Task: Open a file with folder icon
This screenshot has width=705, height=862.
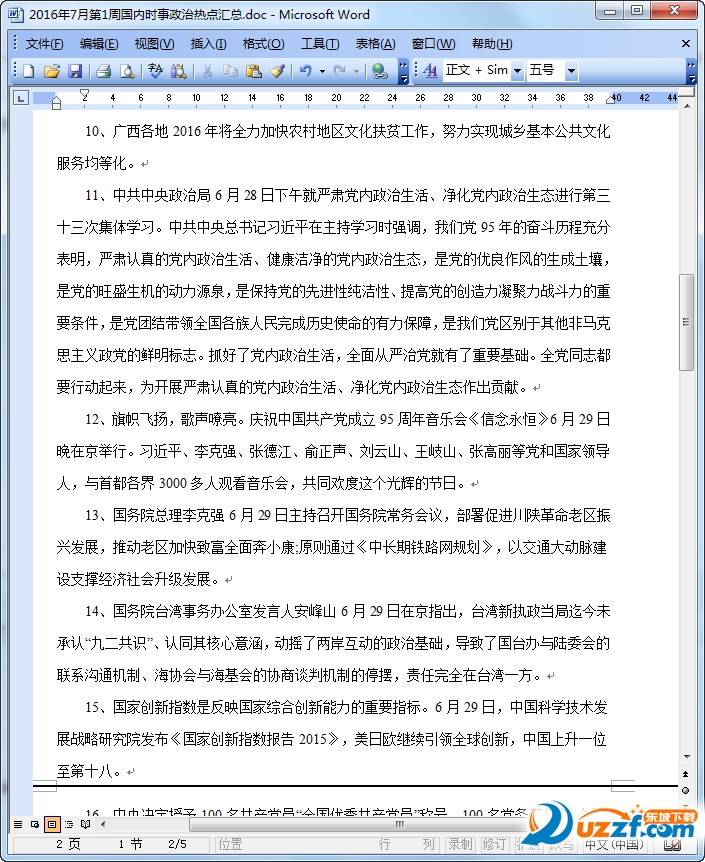Action: [x=52, y=71]
